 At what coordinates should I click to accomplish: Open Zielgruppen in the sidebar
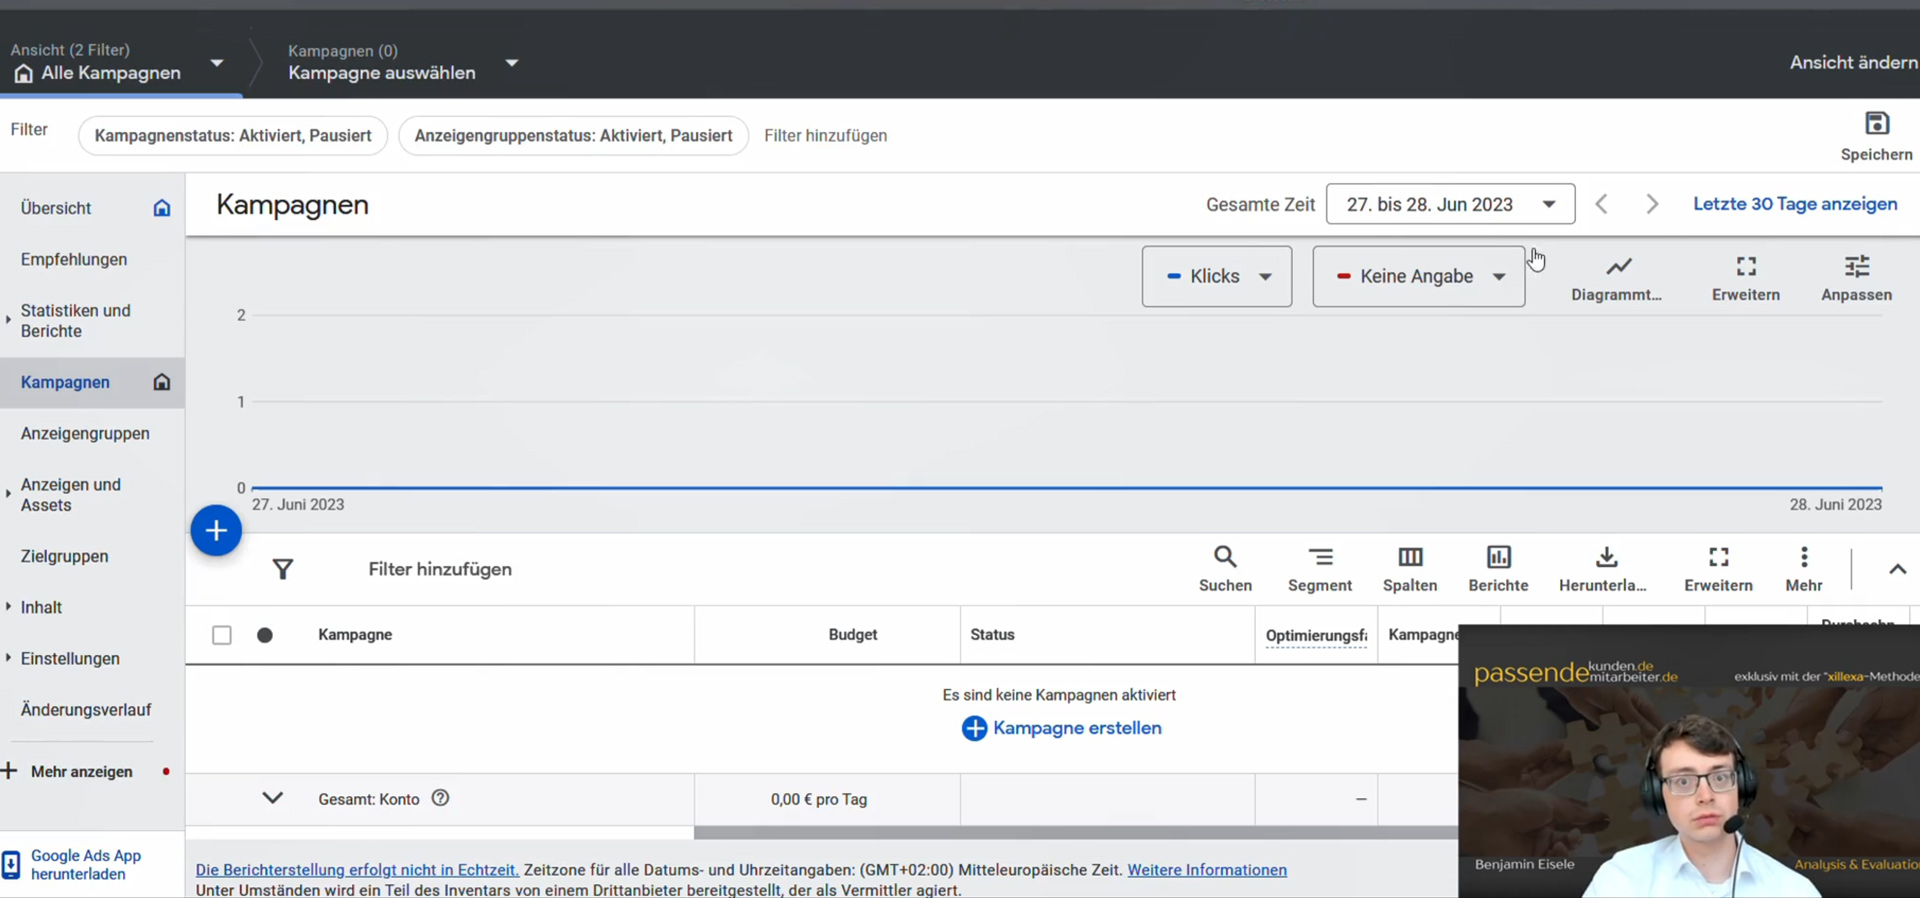[64, 556]
